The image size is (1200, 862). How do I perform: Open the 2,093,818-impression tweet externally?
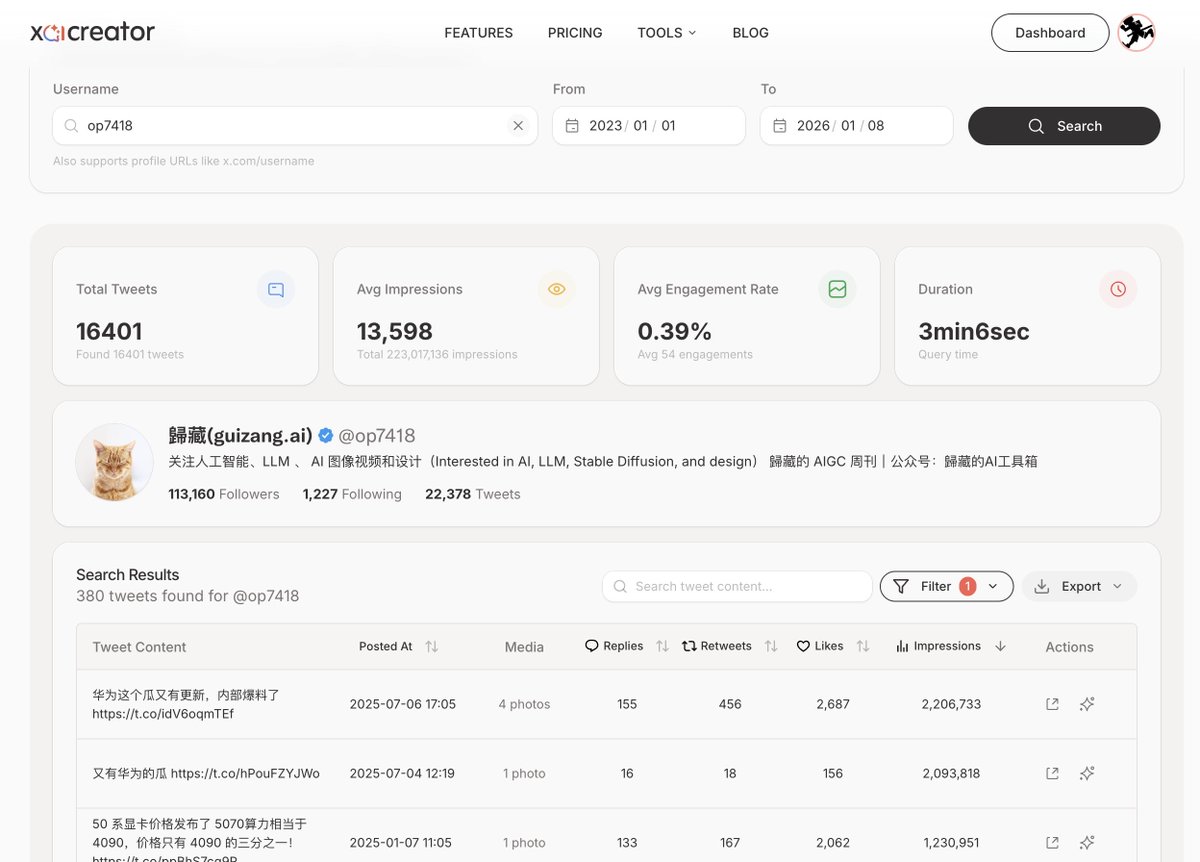point(1052,773)
